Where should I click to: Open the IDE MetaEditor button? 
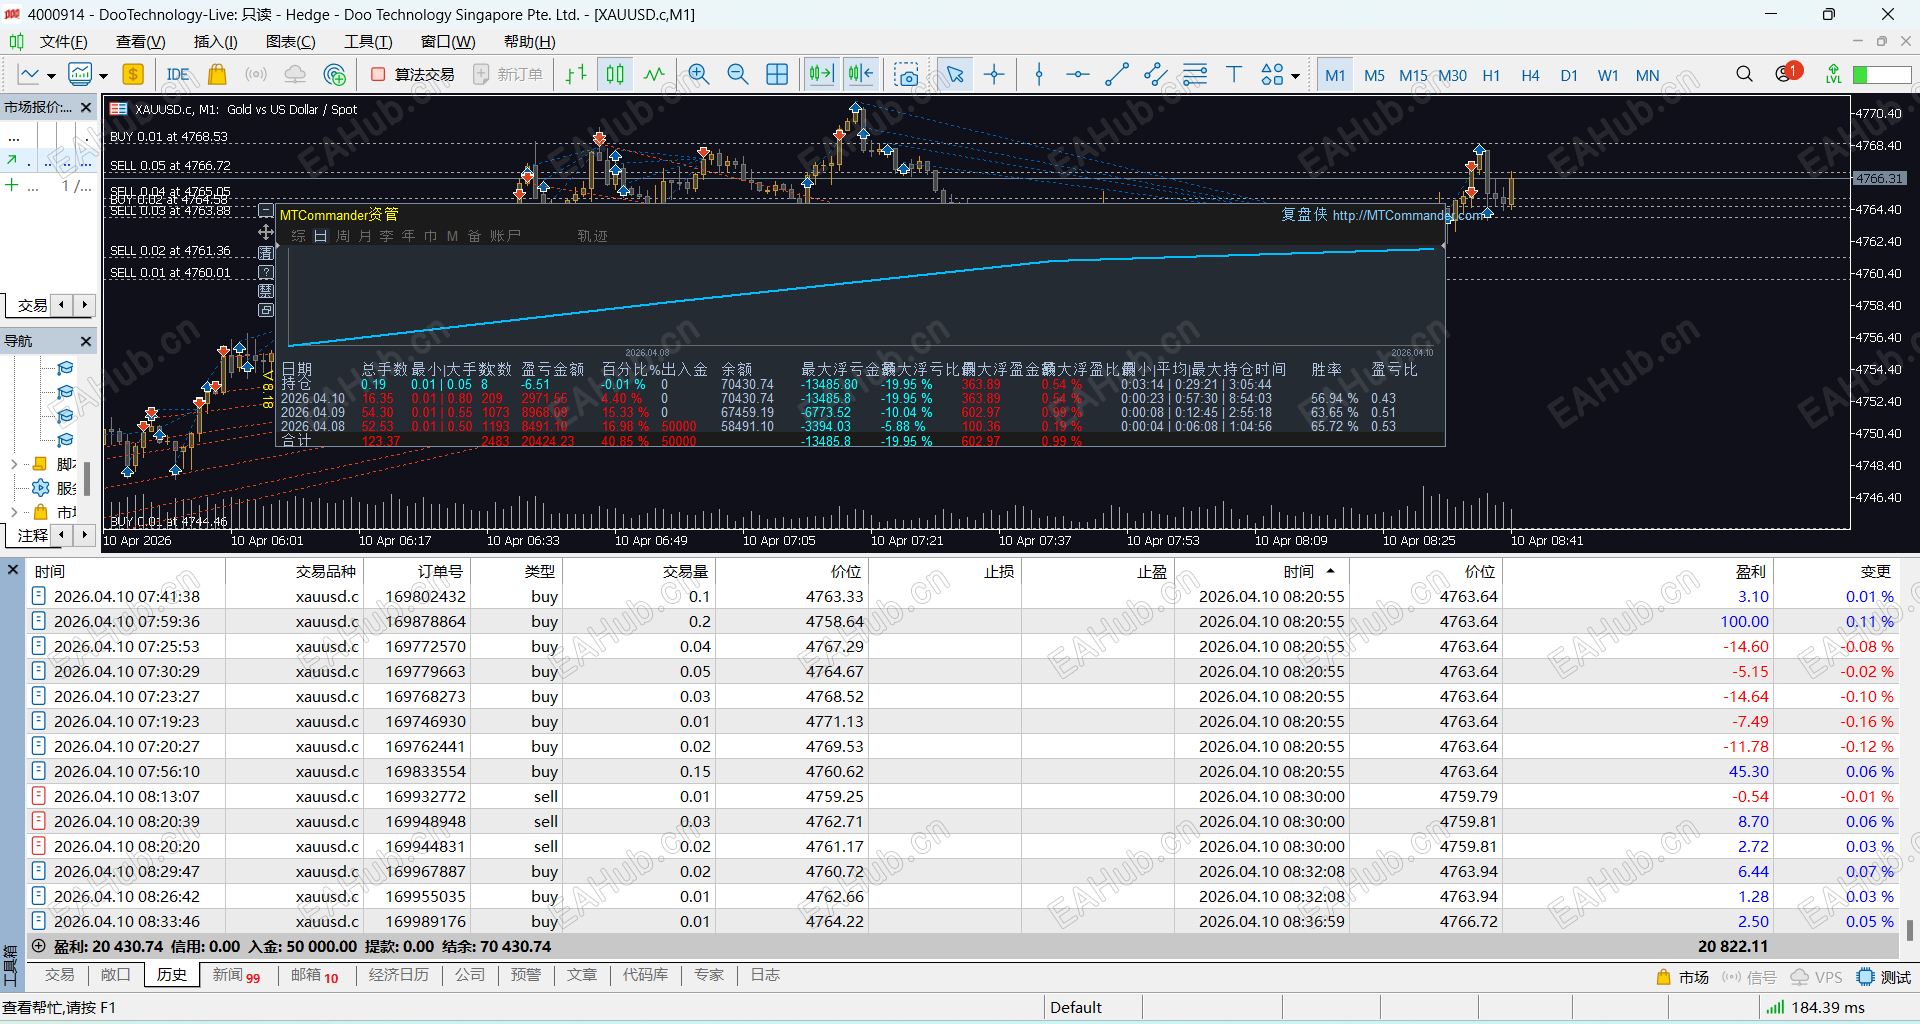pyautogui.click(x=178, y=75)
